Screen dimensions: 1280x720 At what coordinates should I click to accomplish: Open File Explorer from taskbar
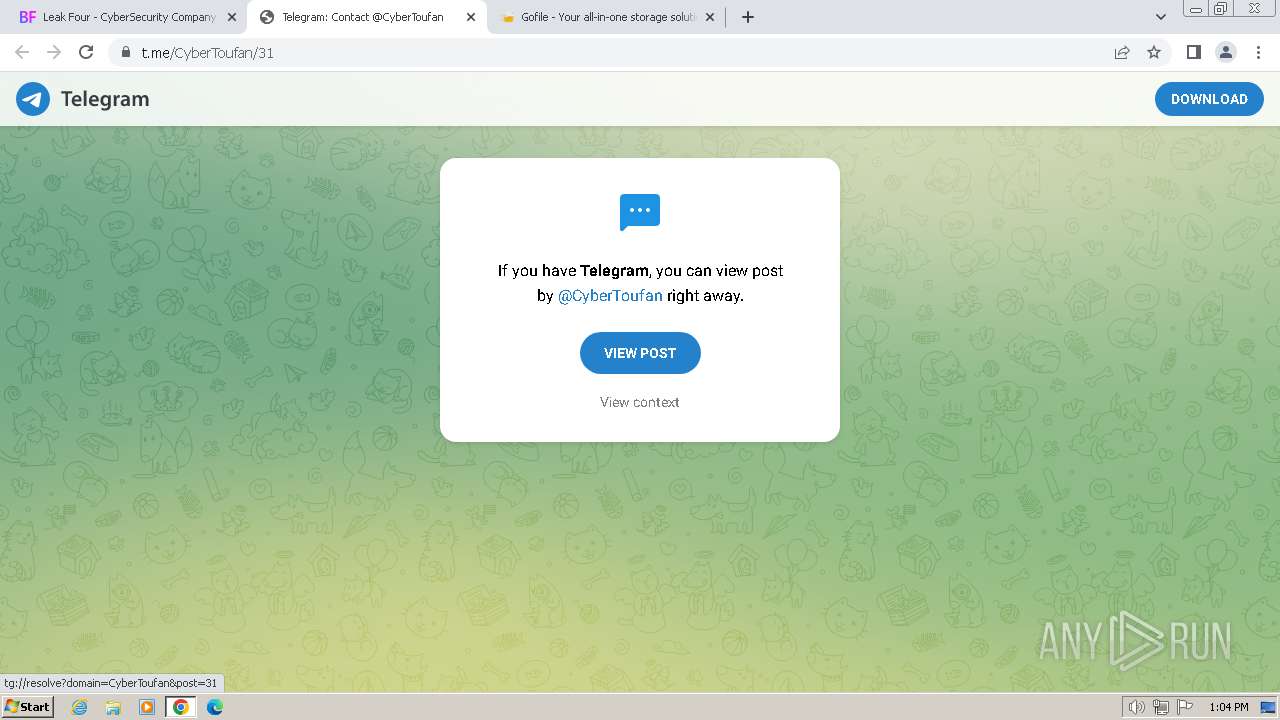[x=113, y=707]
